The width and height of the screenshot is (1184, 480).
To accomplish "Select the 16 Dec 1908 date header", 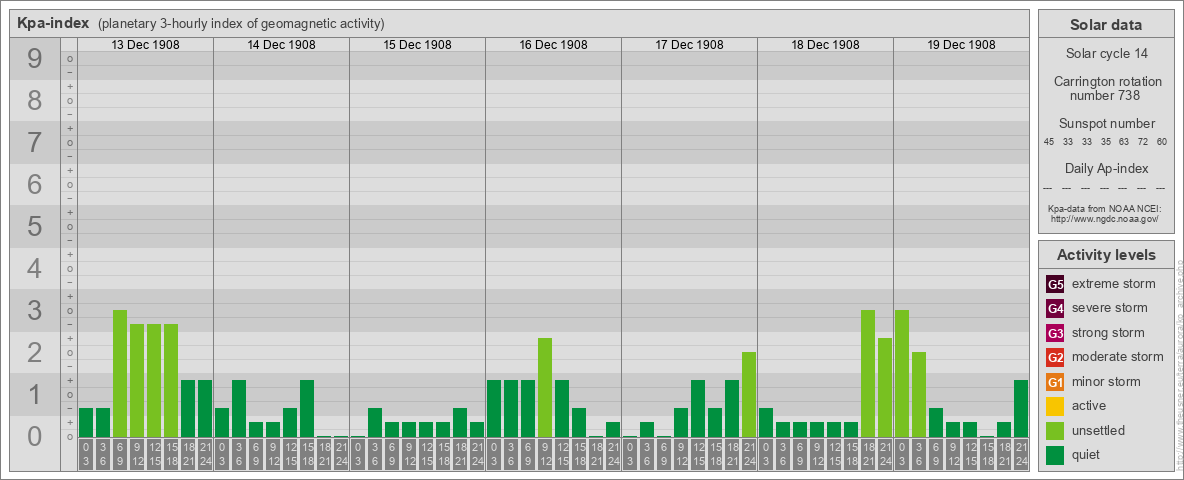I will point(553,45).
